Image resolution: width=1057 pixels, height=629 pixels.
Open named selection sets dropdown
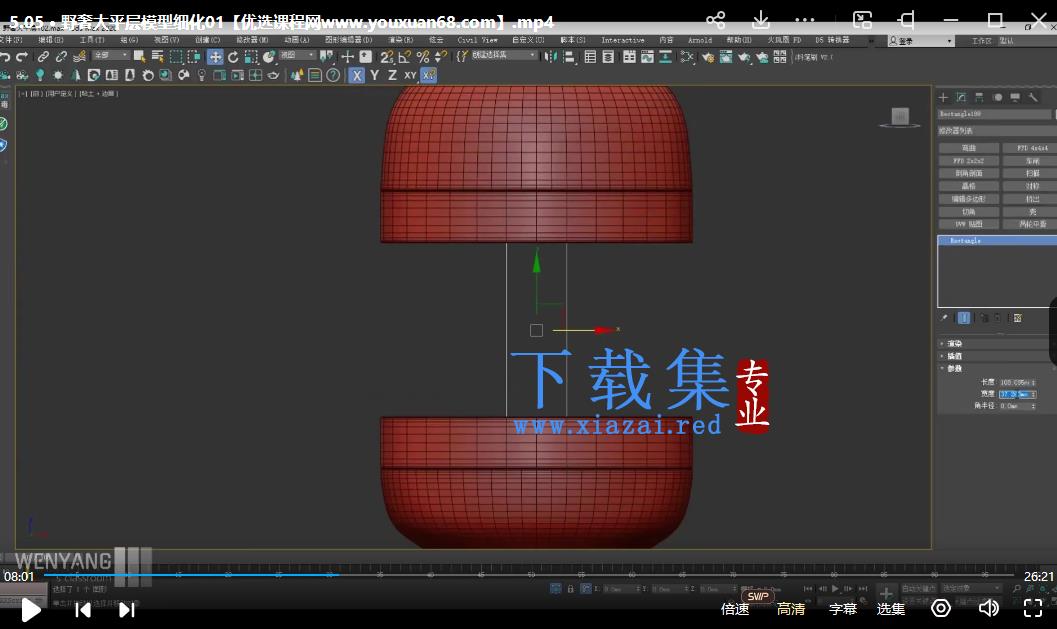504,55
